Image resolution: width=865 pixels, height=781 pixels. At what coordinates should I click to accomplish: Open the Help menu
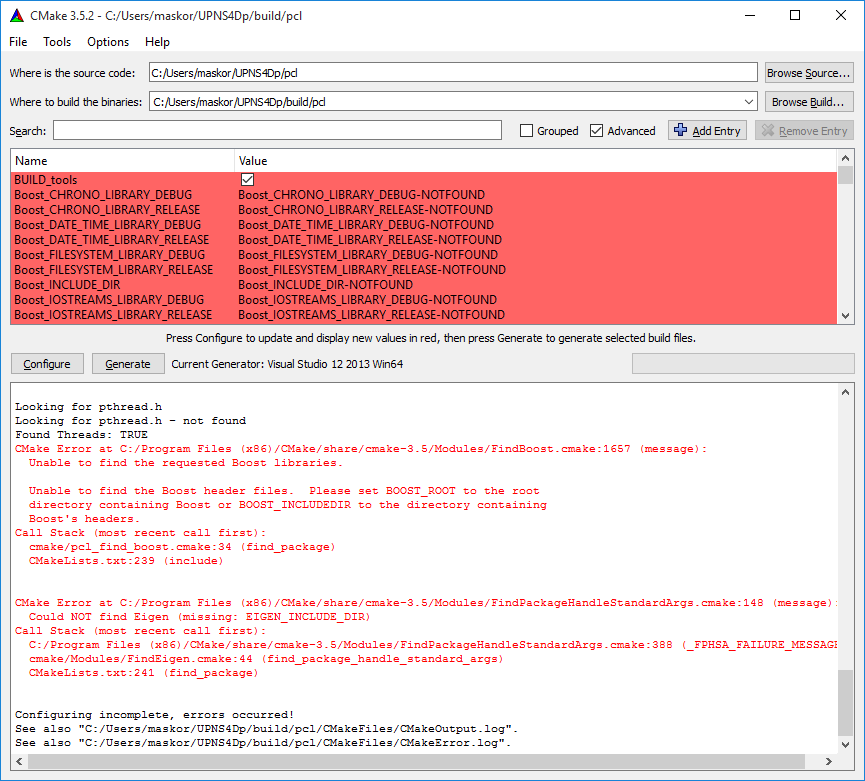pyautogui.click(x=157, y=42)
